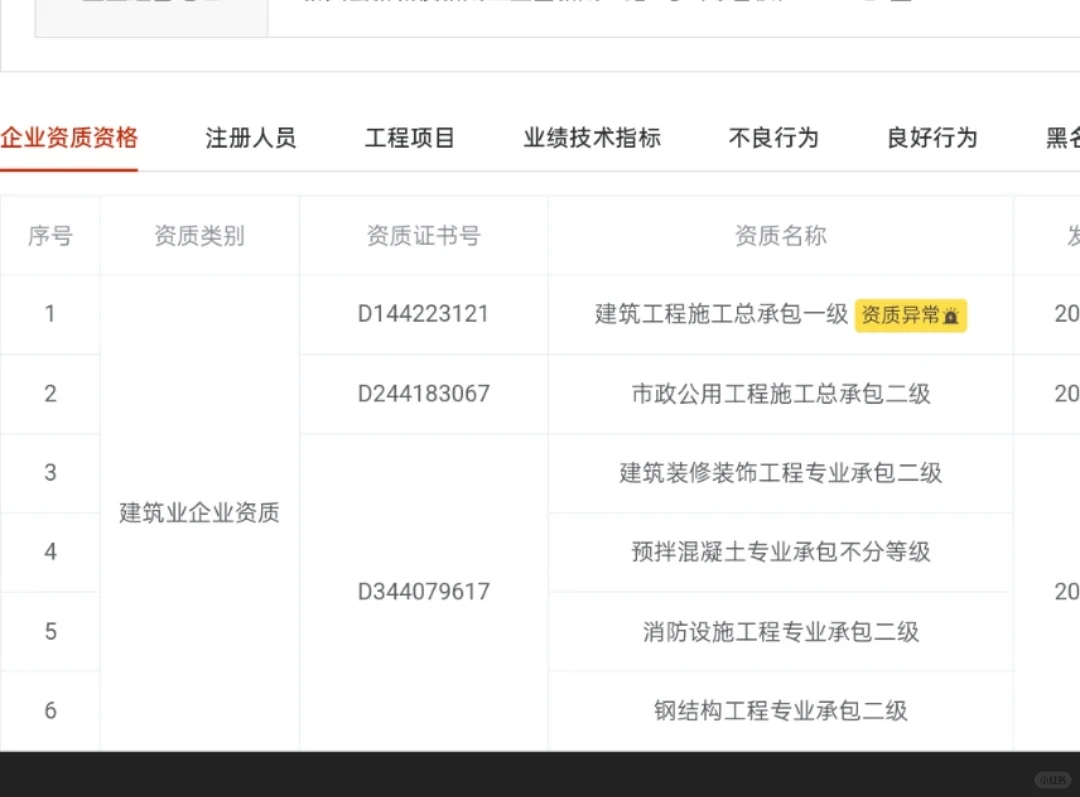Click 钢结构工程专业承包二级 entry

coord(781,710)
